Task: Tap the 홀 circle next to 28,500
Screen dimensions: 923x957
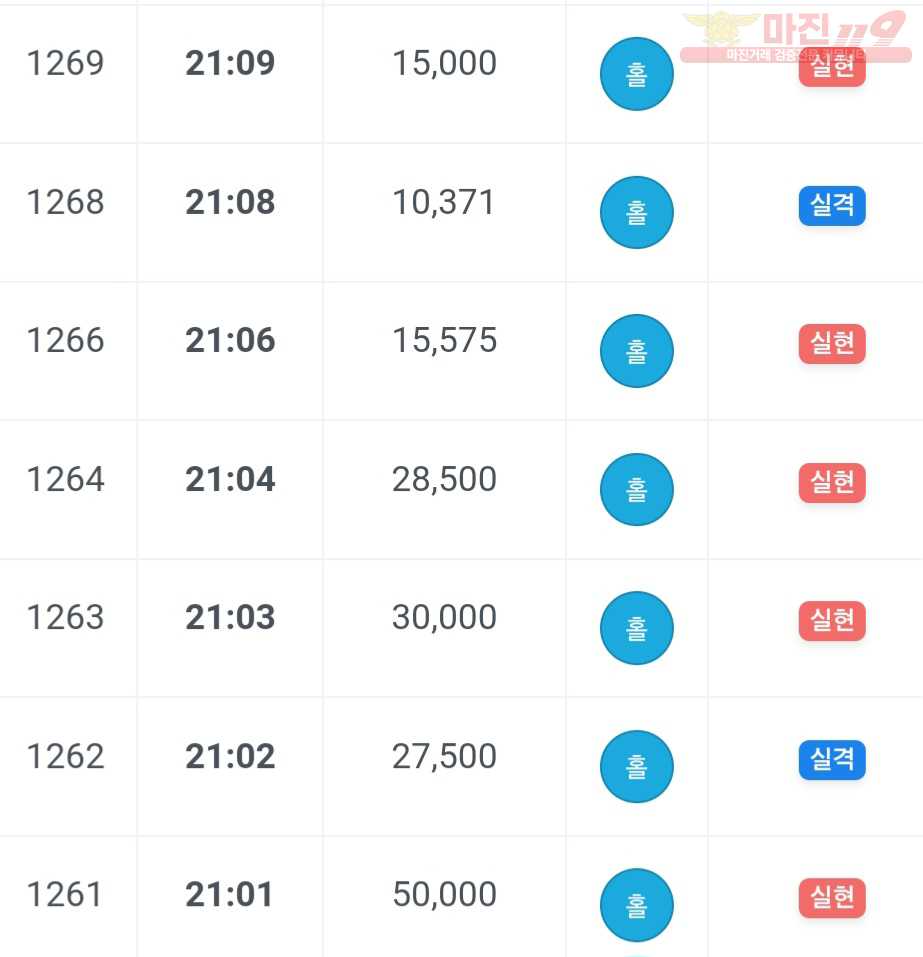Action: pyautogui.click(x=637, y=489)
